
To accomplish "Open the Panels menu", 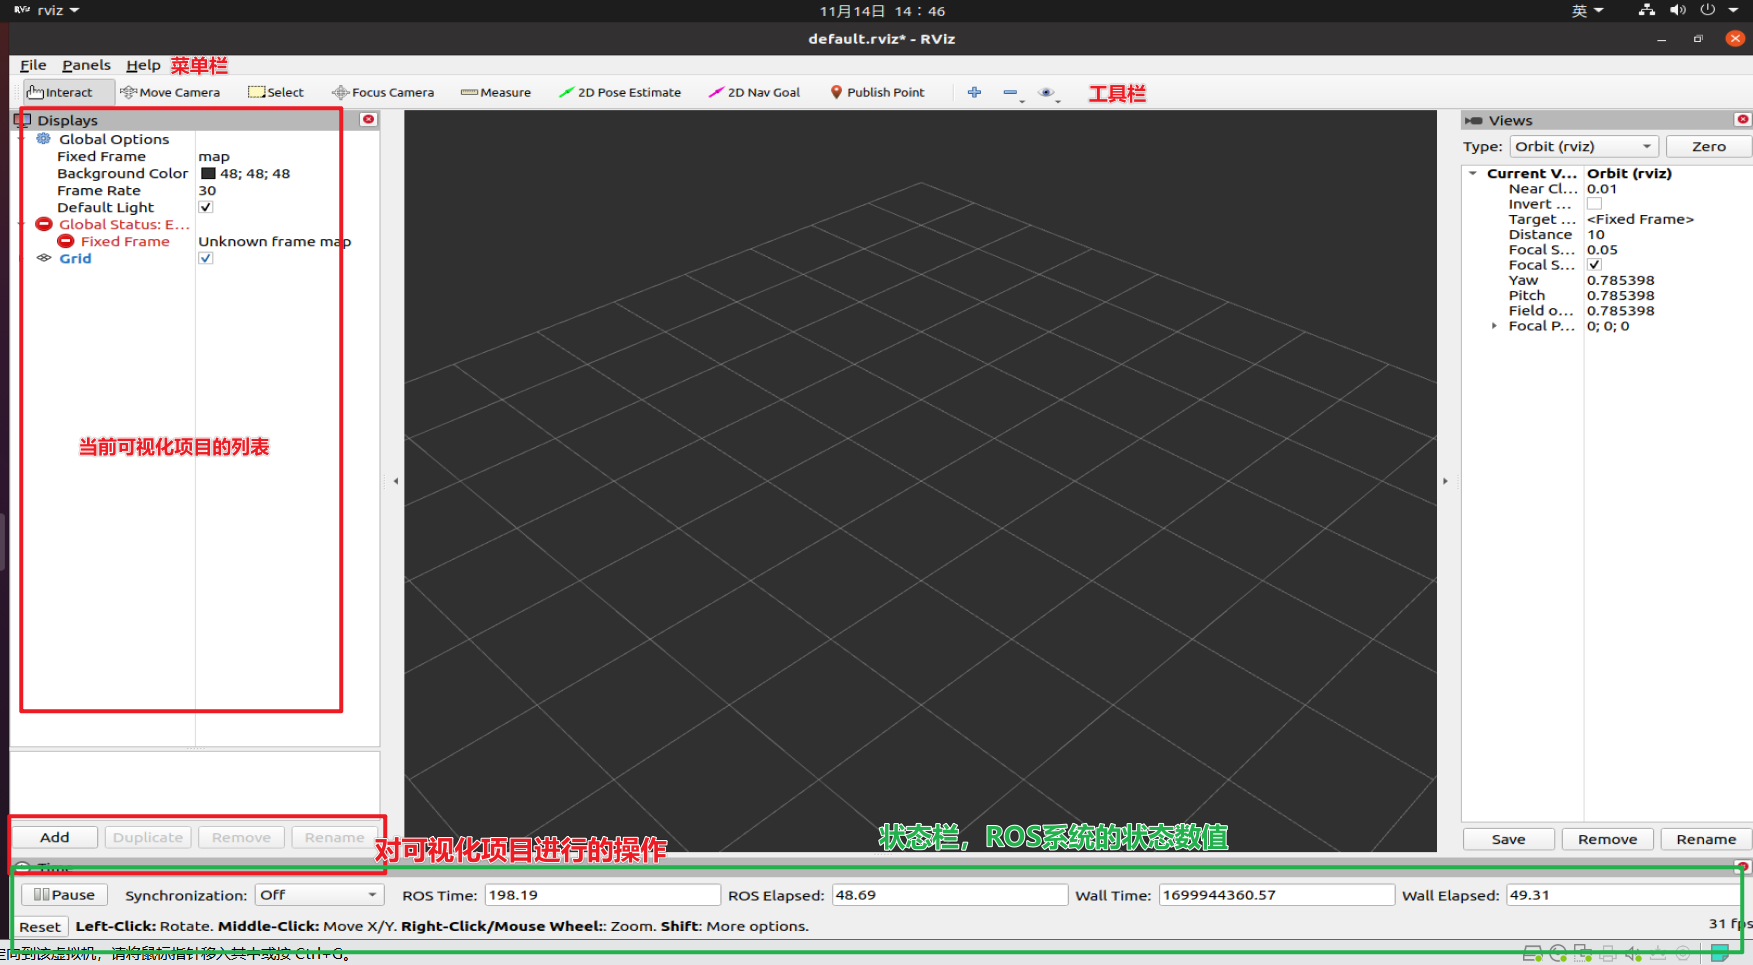I will (x=86, y=65).
